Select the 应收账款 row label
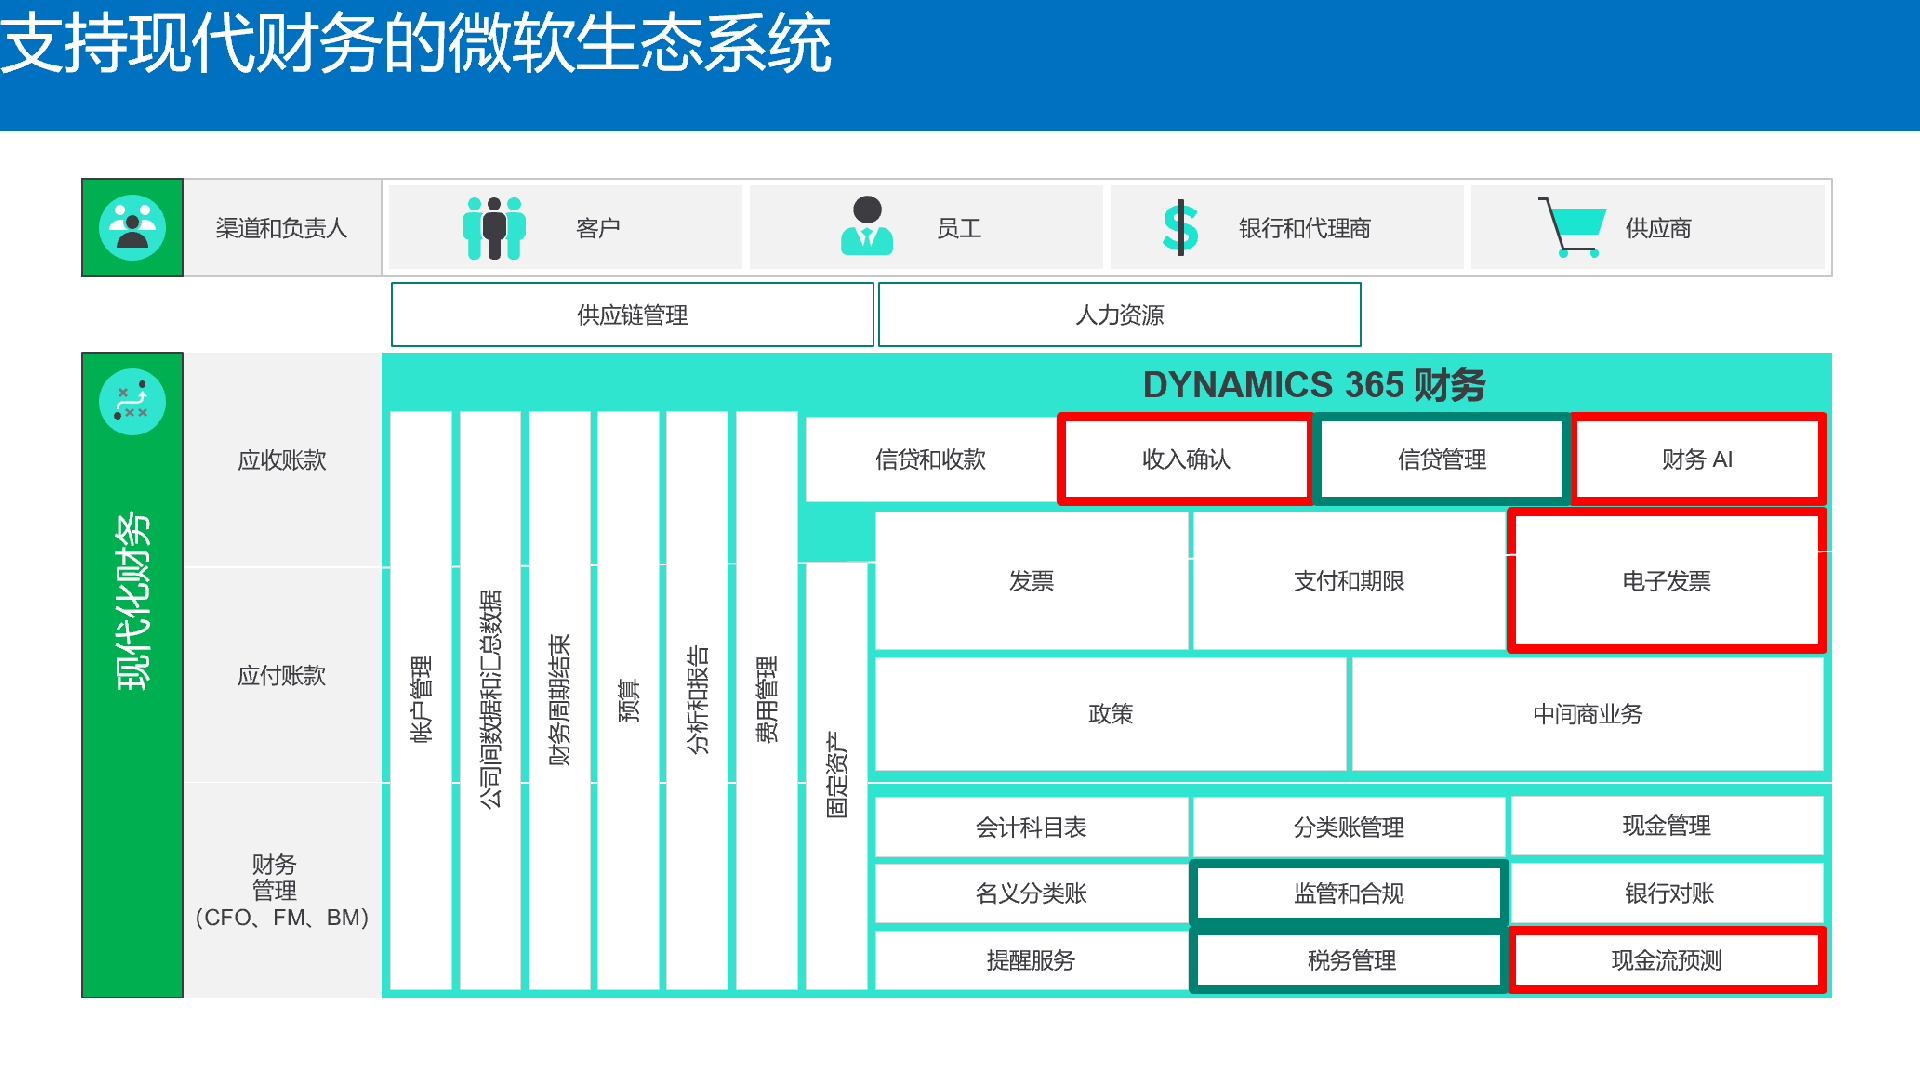The image size is (1920, 1077). [x=281, y=460]
